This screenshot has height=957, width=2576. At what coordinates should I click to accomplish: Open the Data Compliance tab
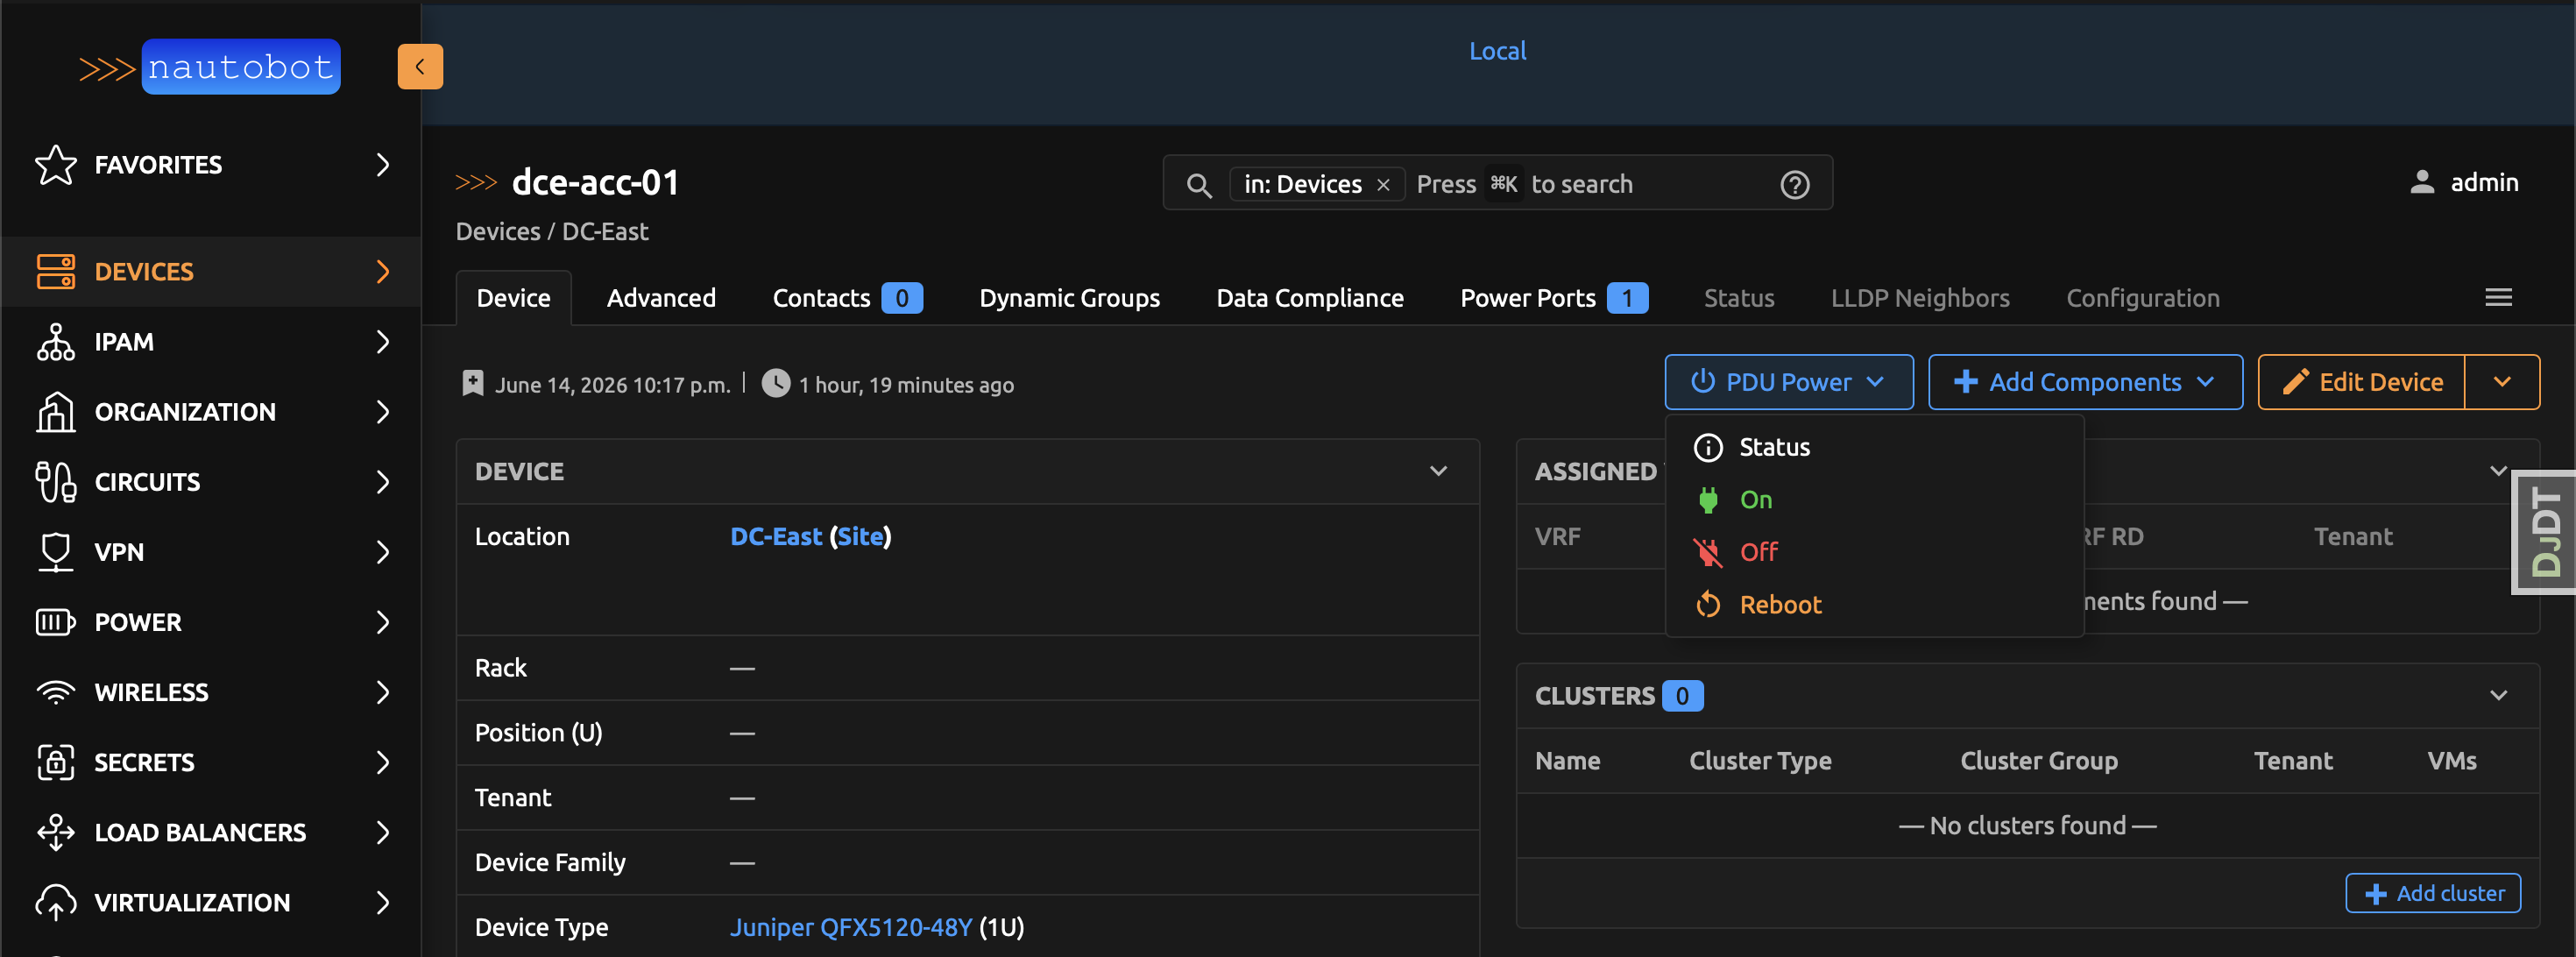coord(1309,298)
